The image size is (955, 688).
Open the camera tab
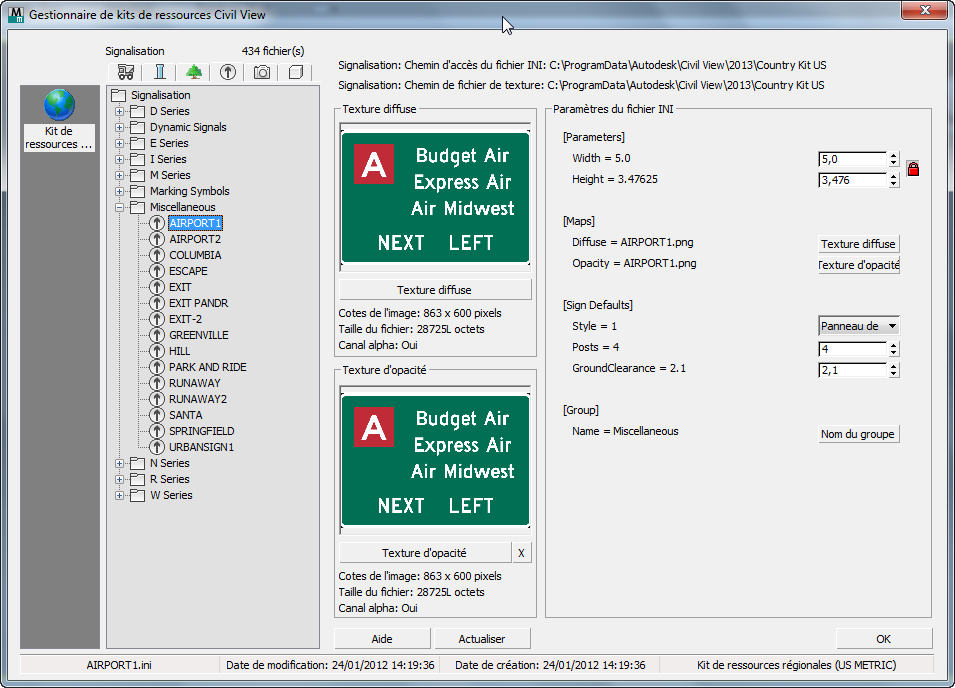pos(262,72)
